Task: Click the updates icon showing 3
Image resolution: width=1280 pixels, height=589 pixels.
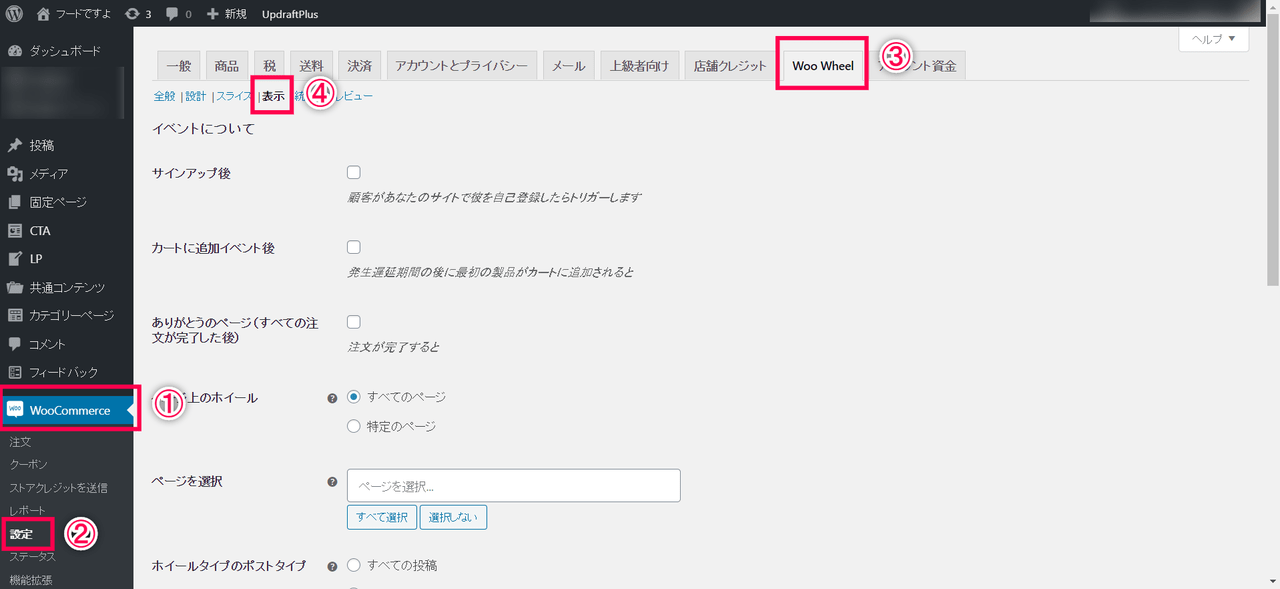Action: [133, 14]
